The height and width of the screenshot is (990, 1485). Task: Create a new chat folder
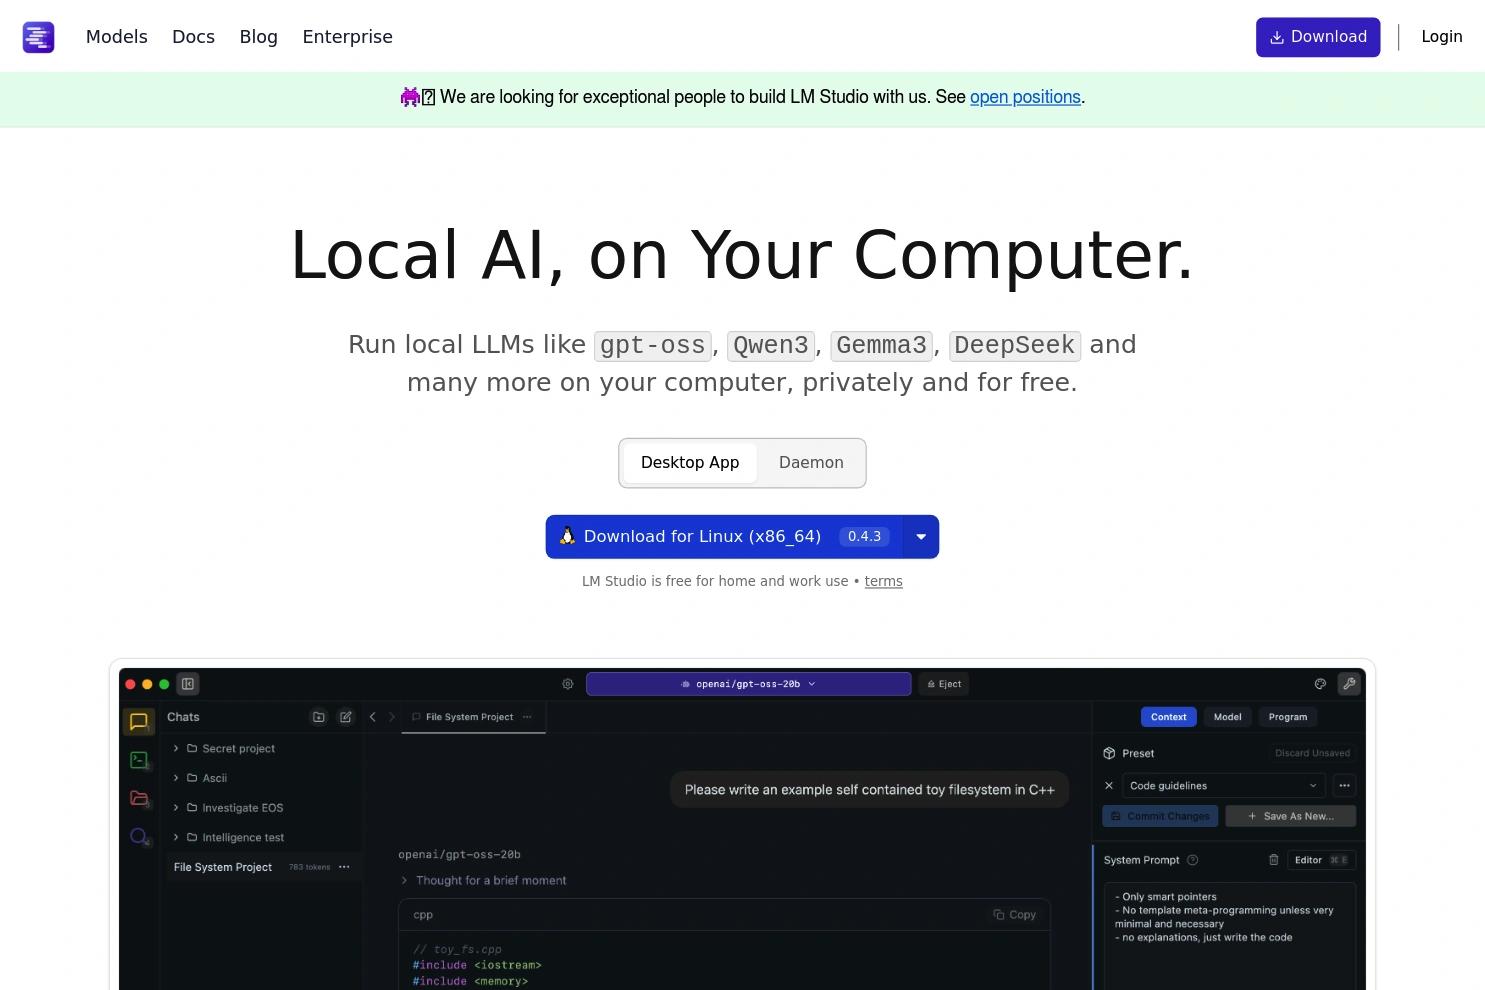(x=319, y=717)
